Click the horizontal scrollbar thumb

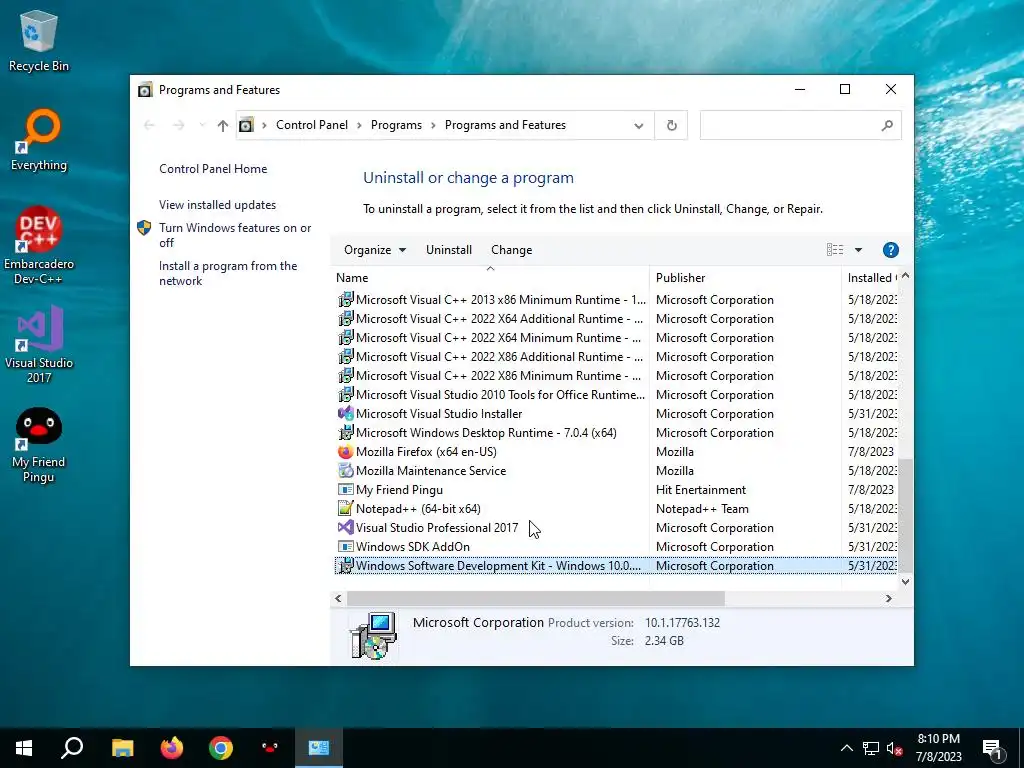coord(536,598)
